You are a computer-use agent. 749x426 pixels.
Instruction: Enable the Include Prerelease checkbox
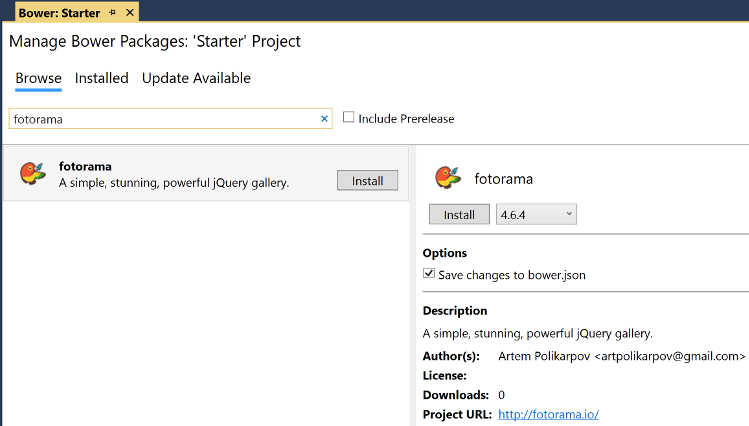[349, 118]
